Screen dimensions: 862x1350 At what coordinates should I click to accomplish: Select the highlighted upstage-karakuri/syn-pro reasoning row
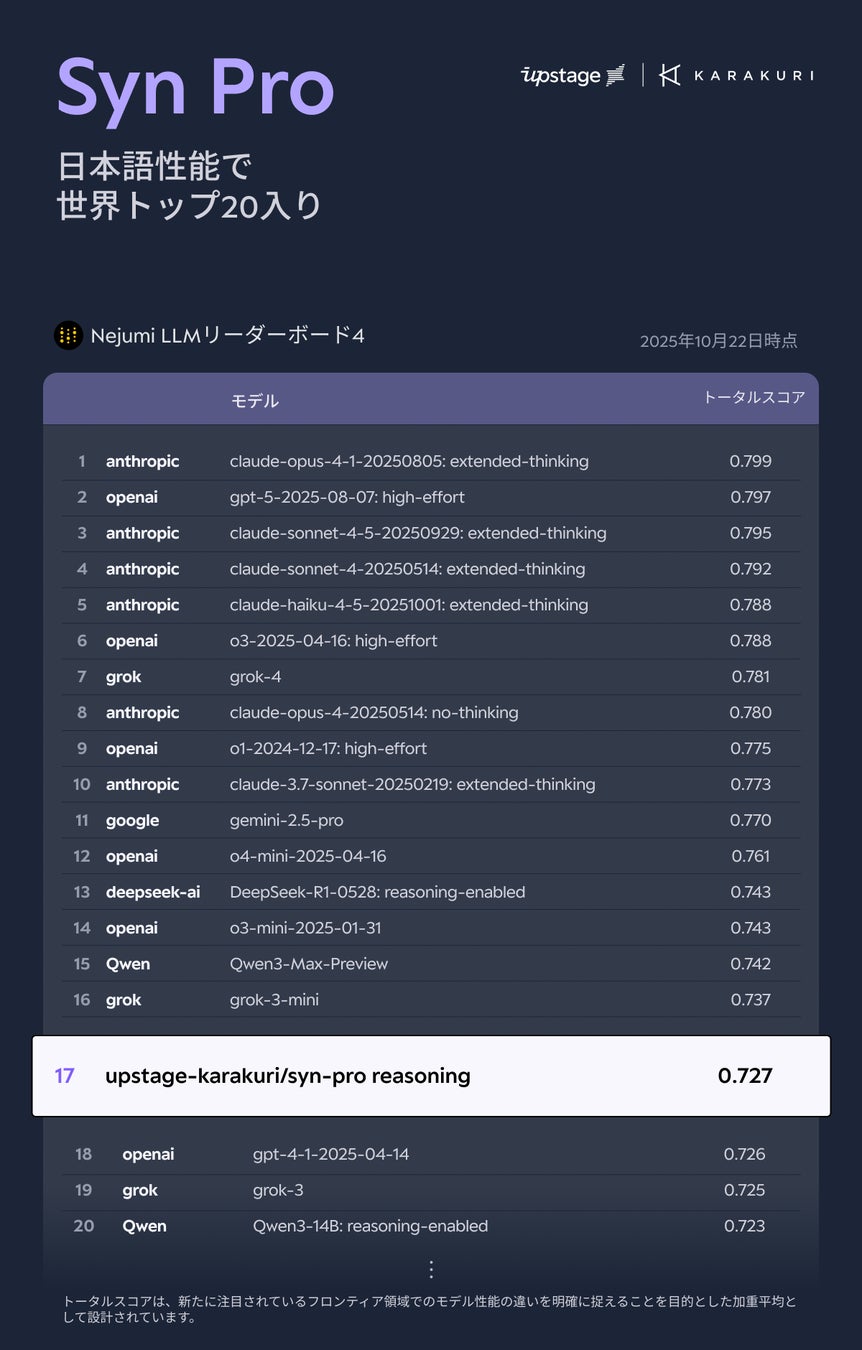431,1076
